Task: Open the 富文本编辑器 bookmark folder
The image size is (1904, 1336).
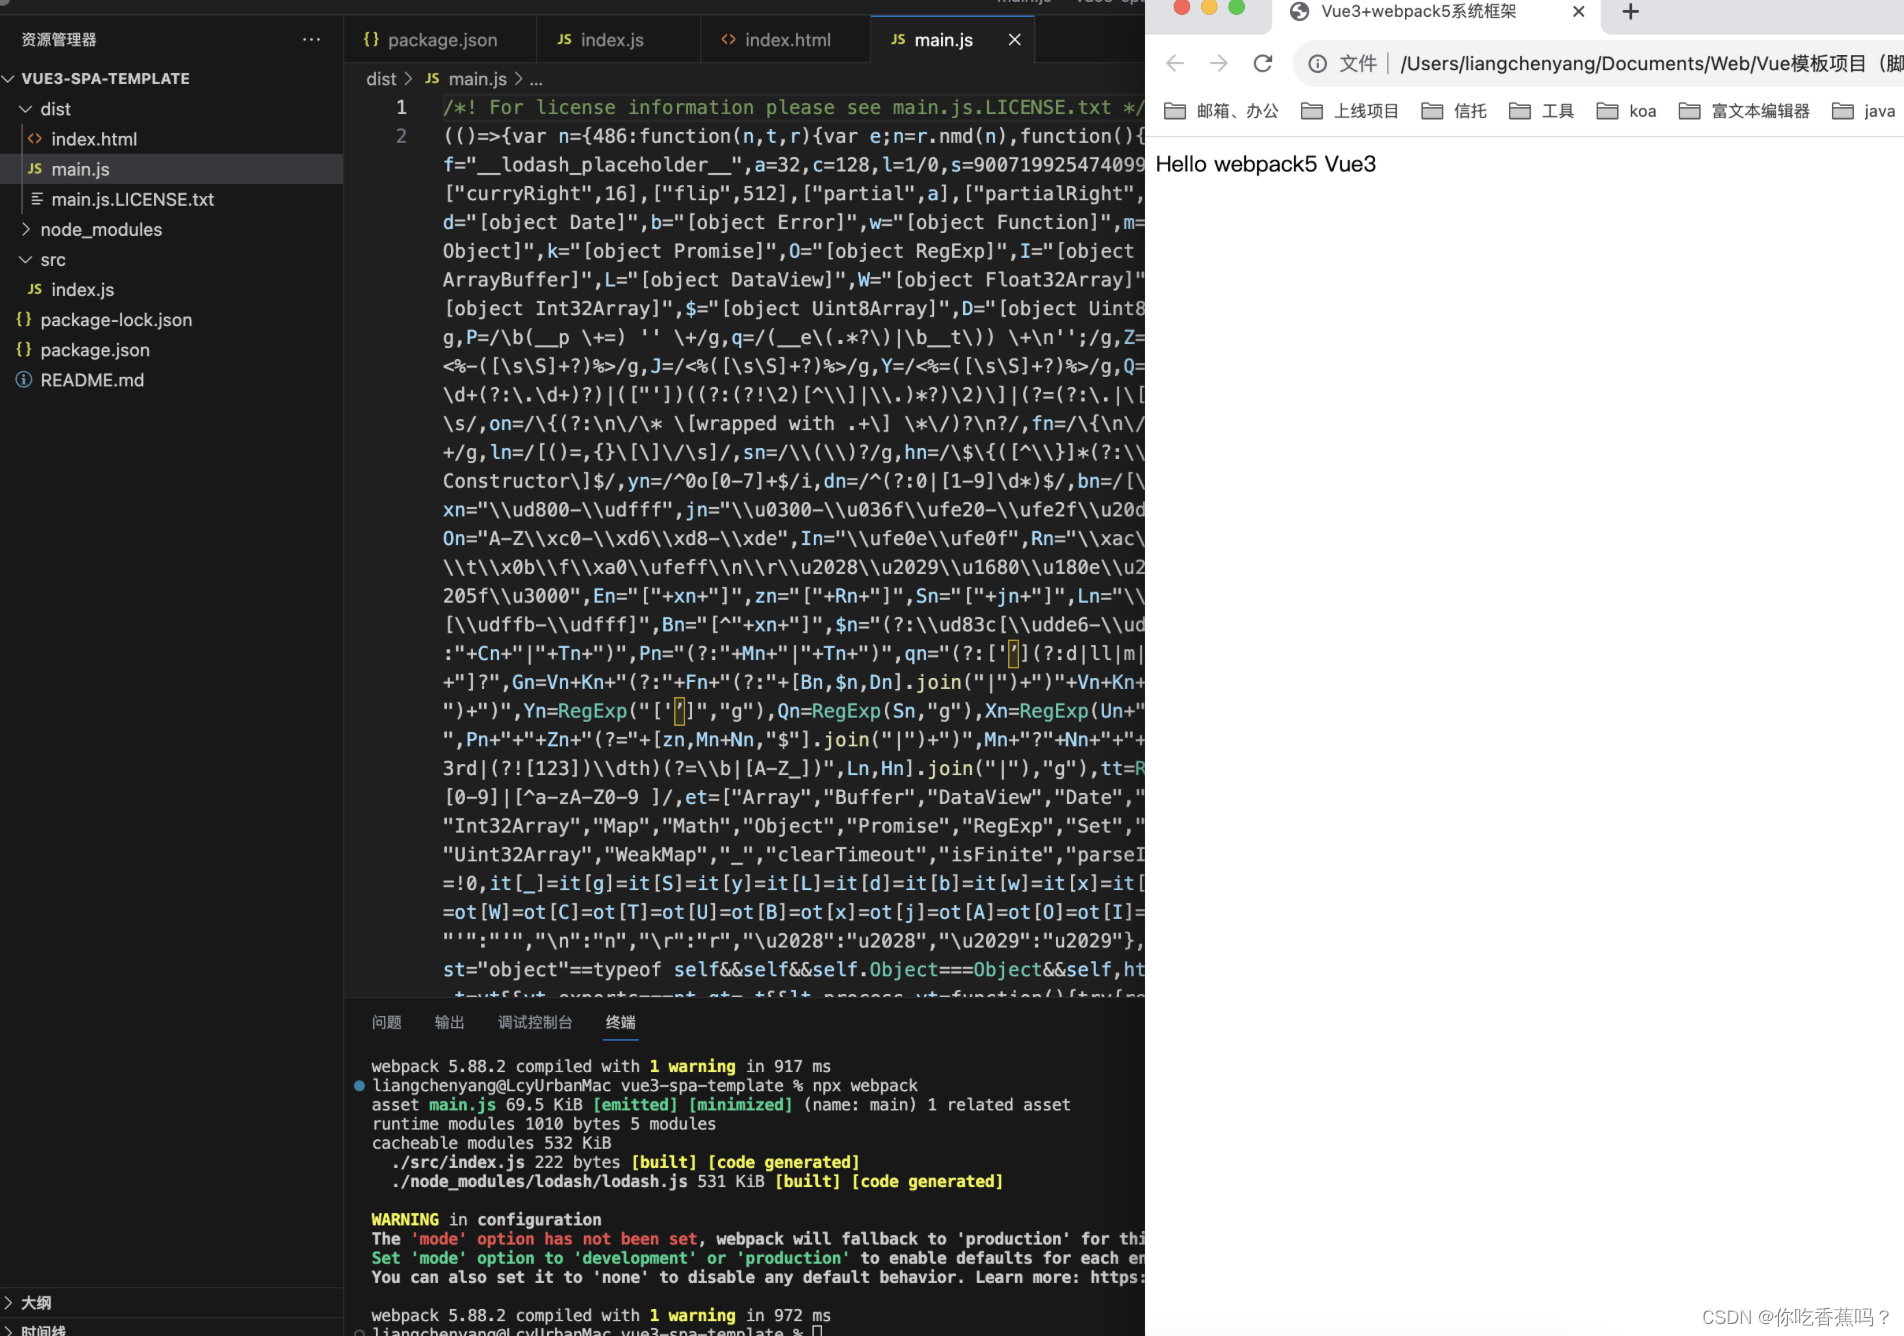Action: 1744,111
